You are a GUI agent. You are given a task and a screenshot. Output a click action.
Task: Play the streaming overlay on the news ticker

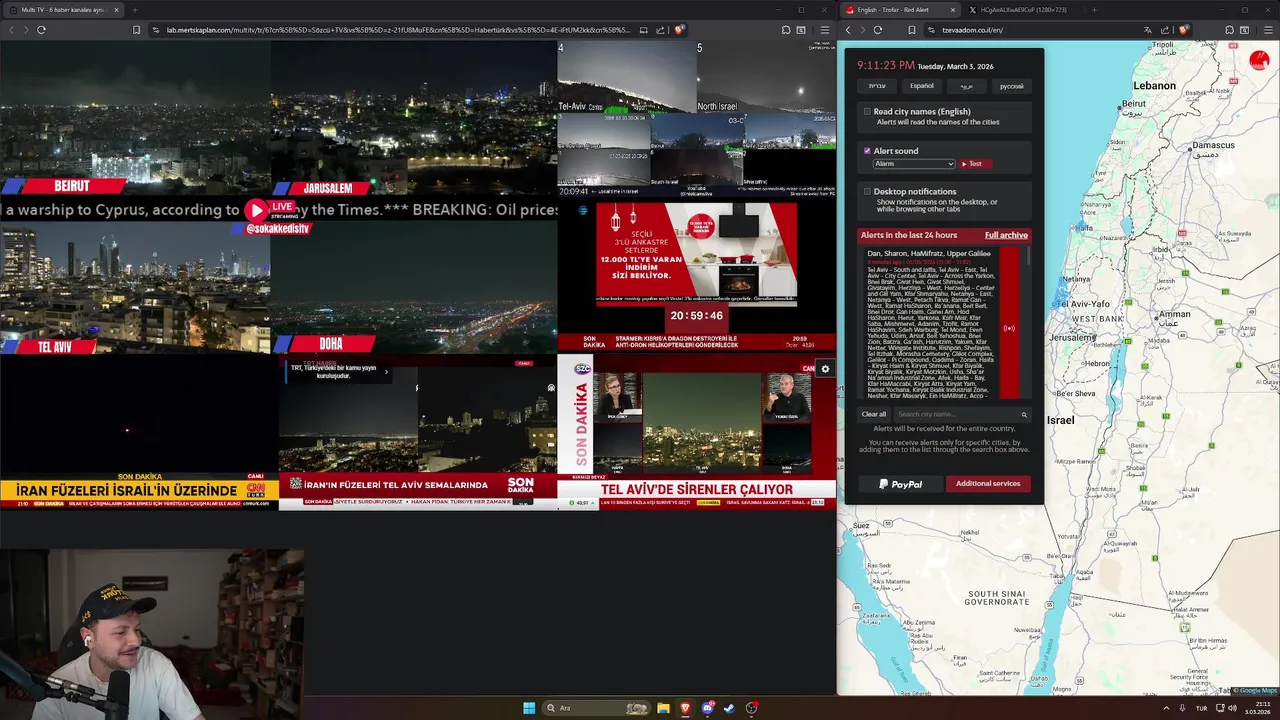pos(257,210)
